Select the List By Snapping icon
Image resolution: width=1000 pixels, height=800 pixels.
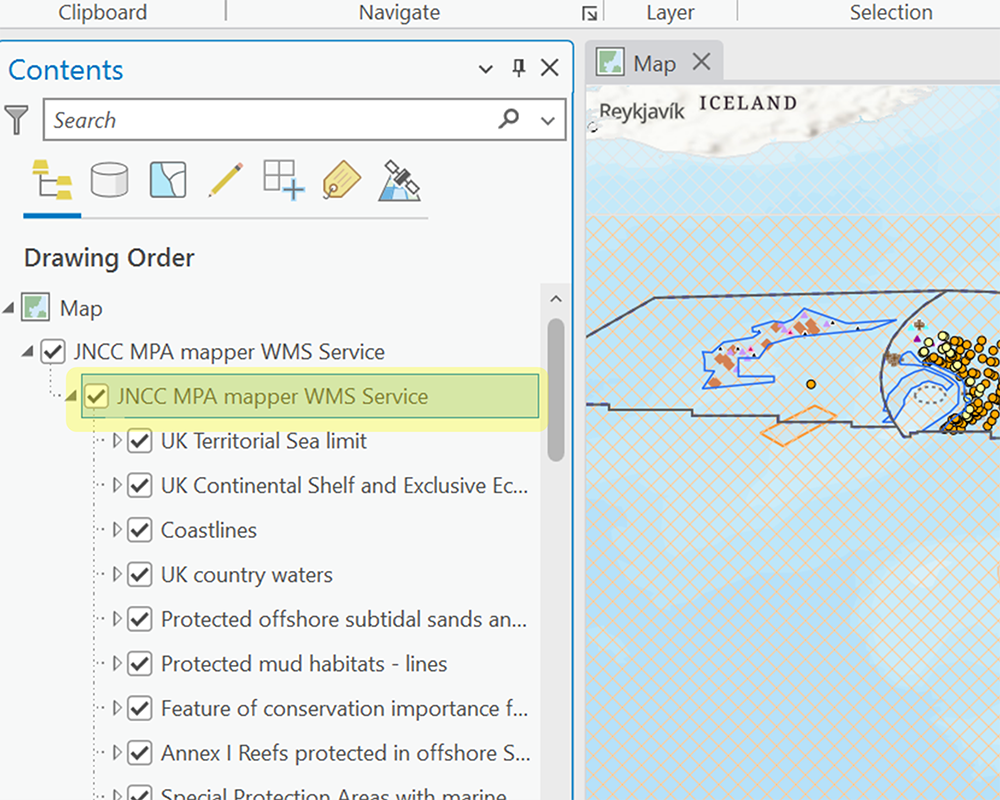282,180
